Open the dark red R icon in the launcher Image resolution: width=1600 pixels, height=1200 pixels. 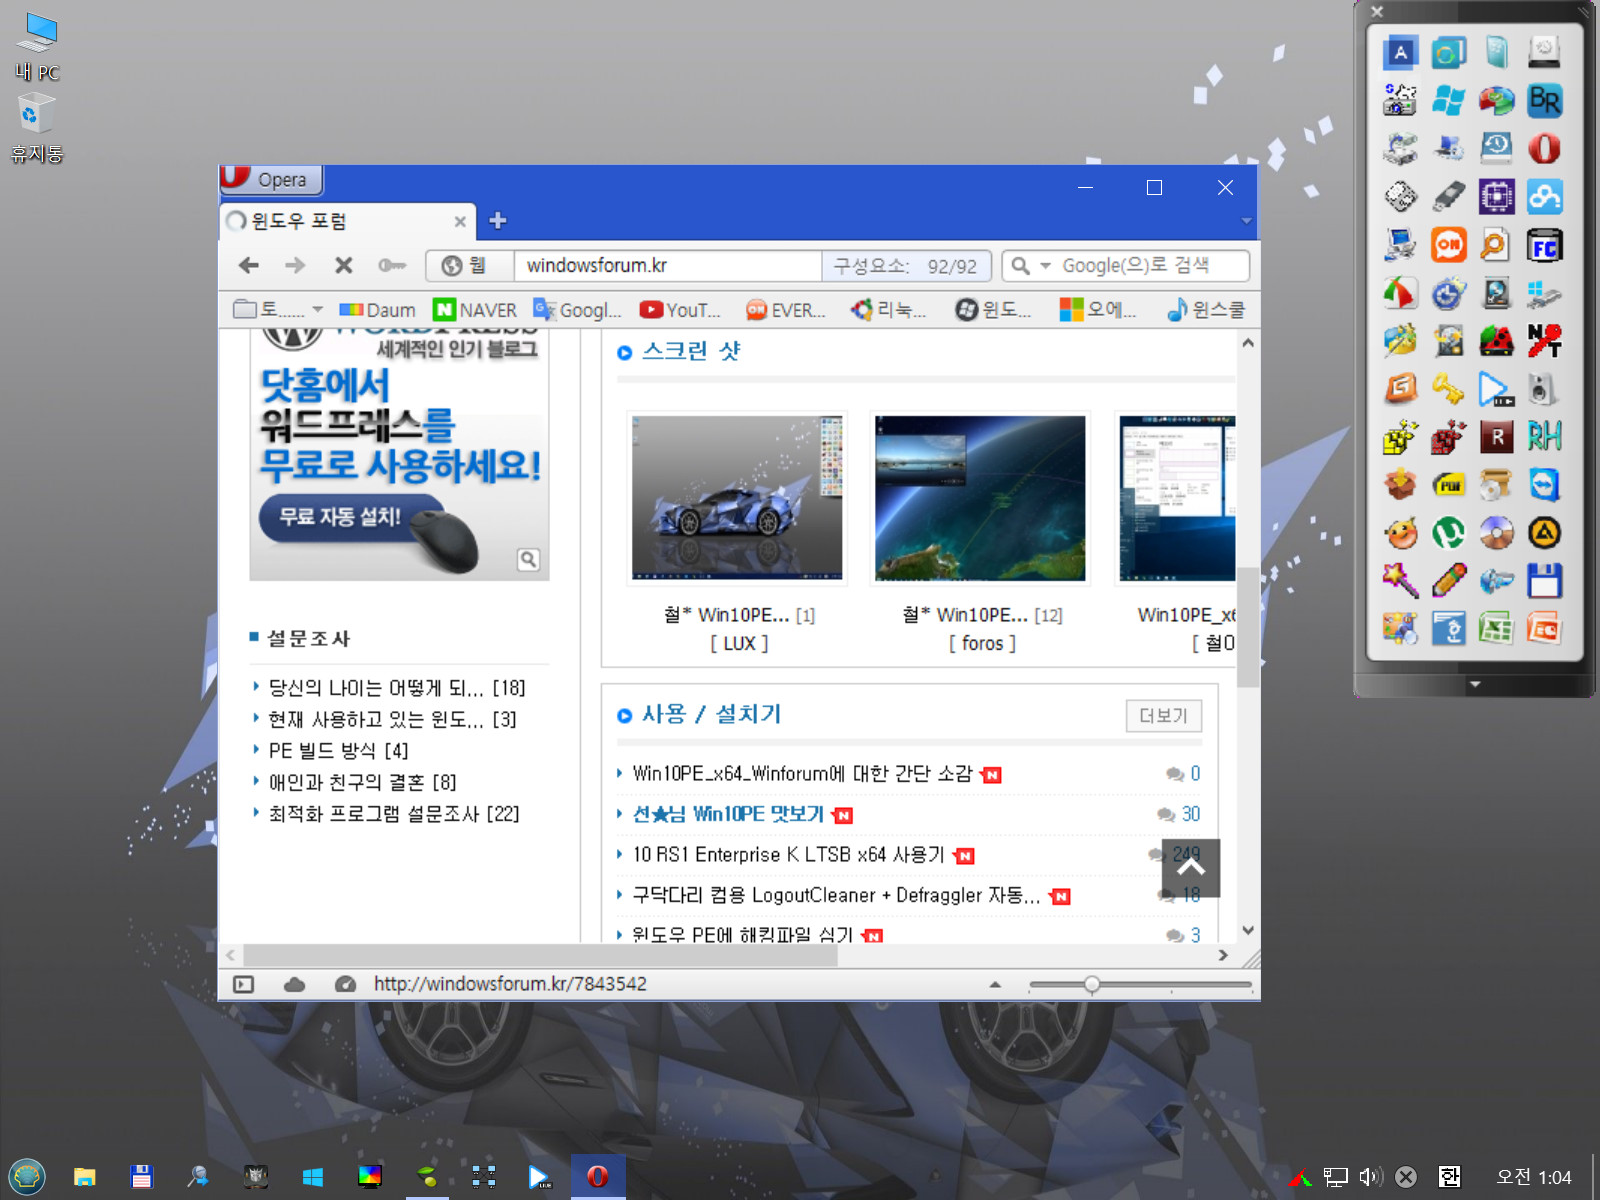click(x=1496, y=437)
